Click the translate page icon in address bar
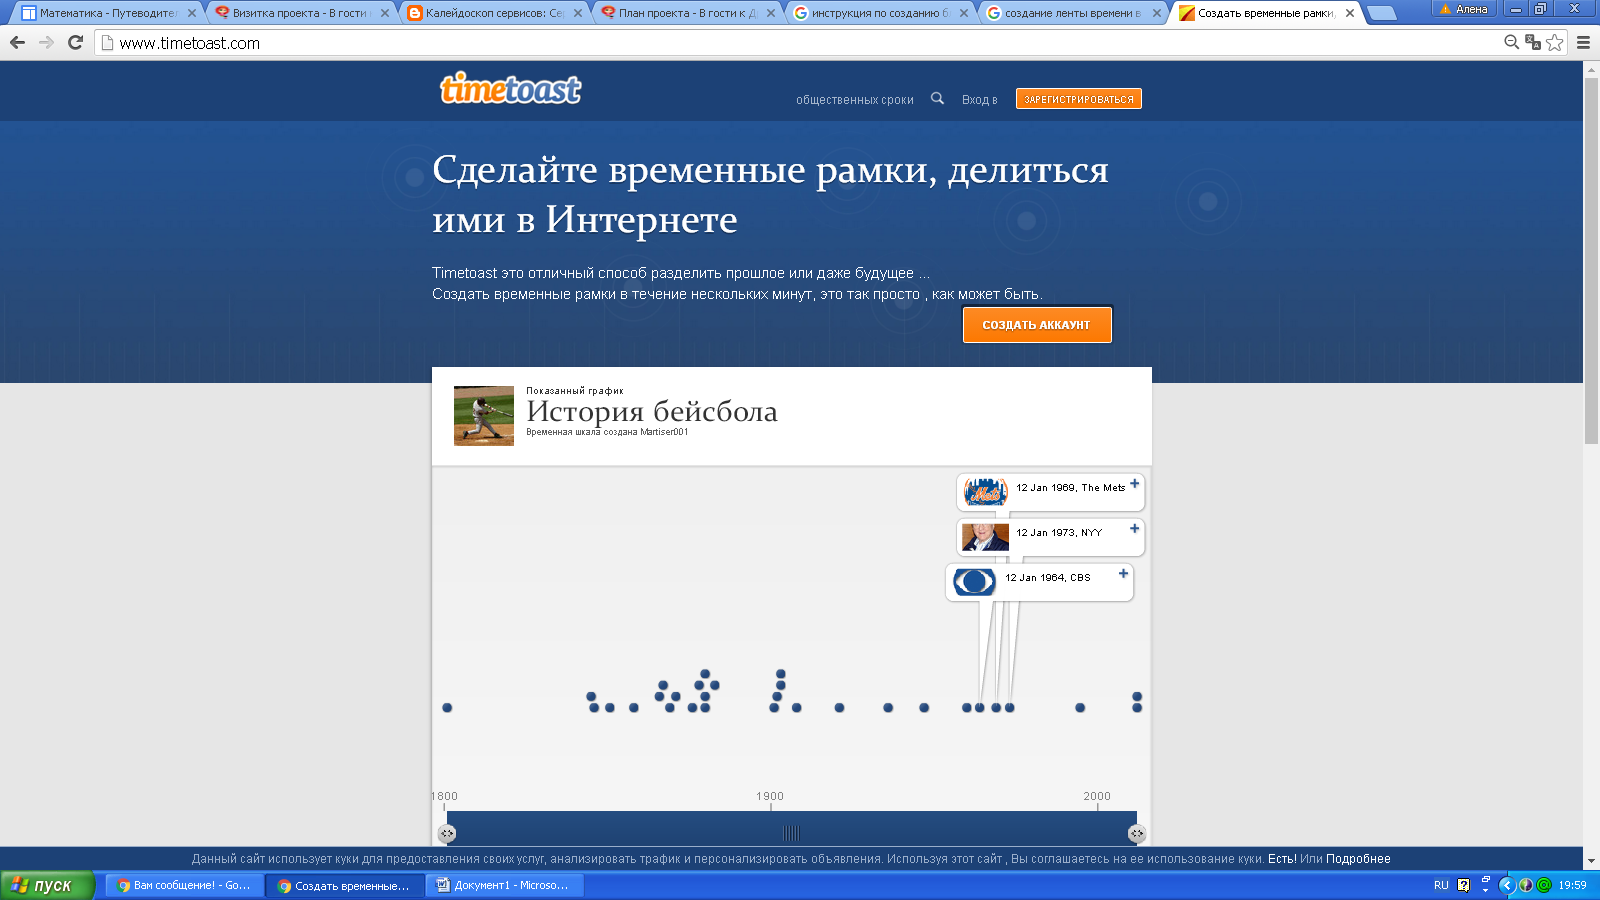The height and width of the screenshot is (900, 1600). tap(1533, 42)
